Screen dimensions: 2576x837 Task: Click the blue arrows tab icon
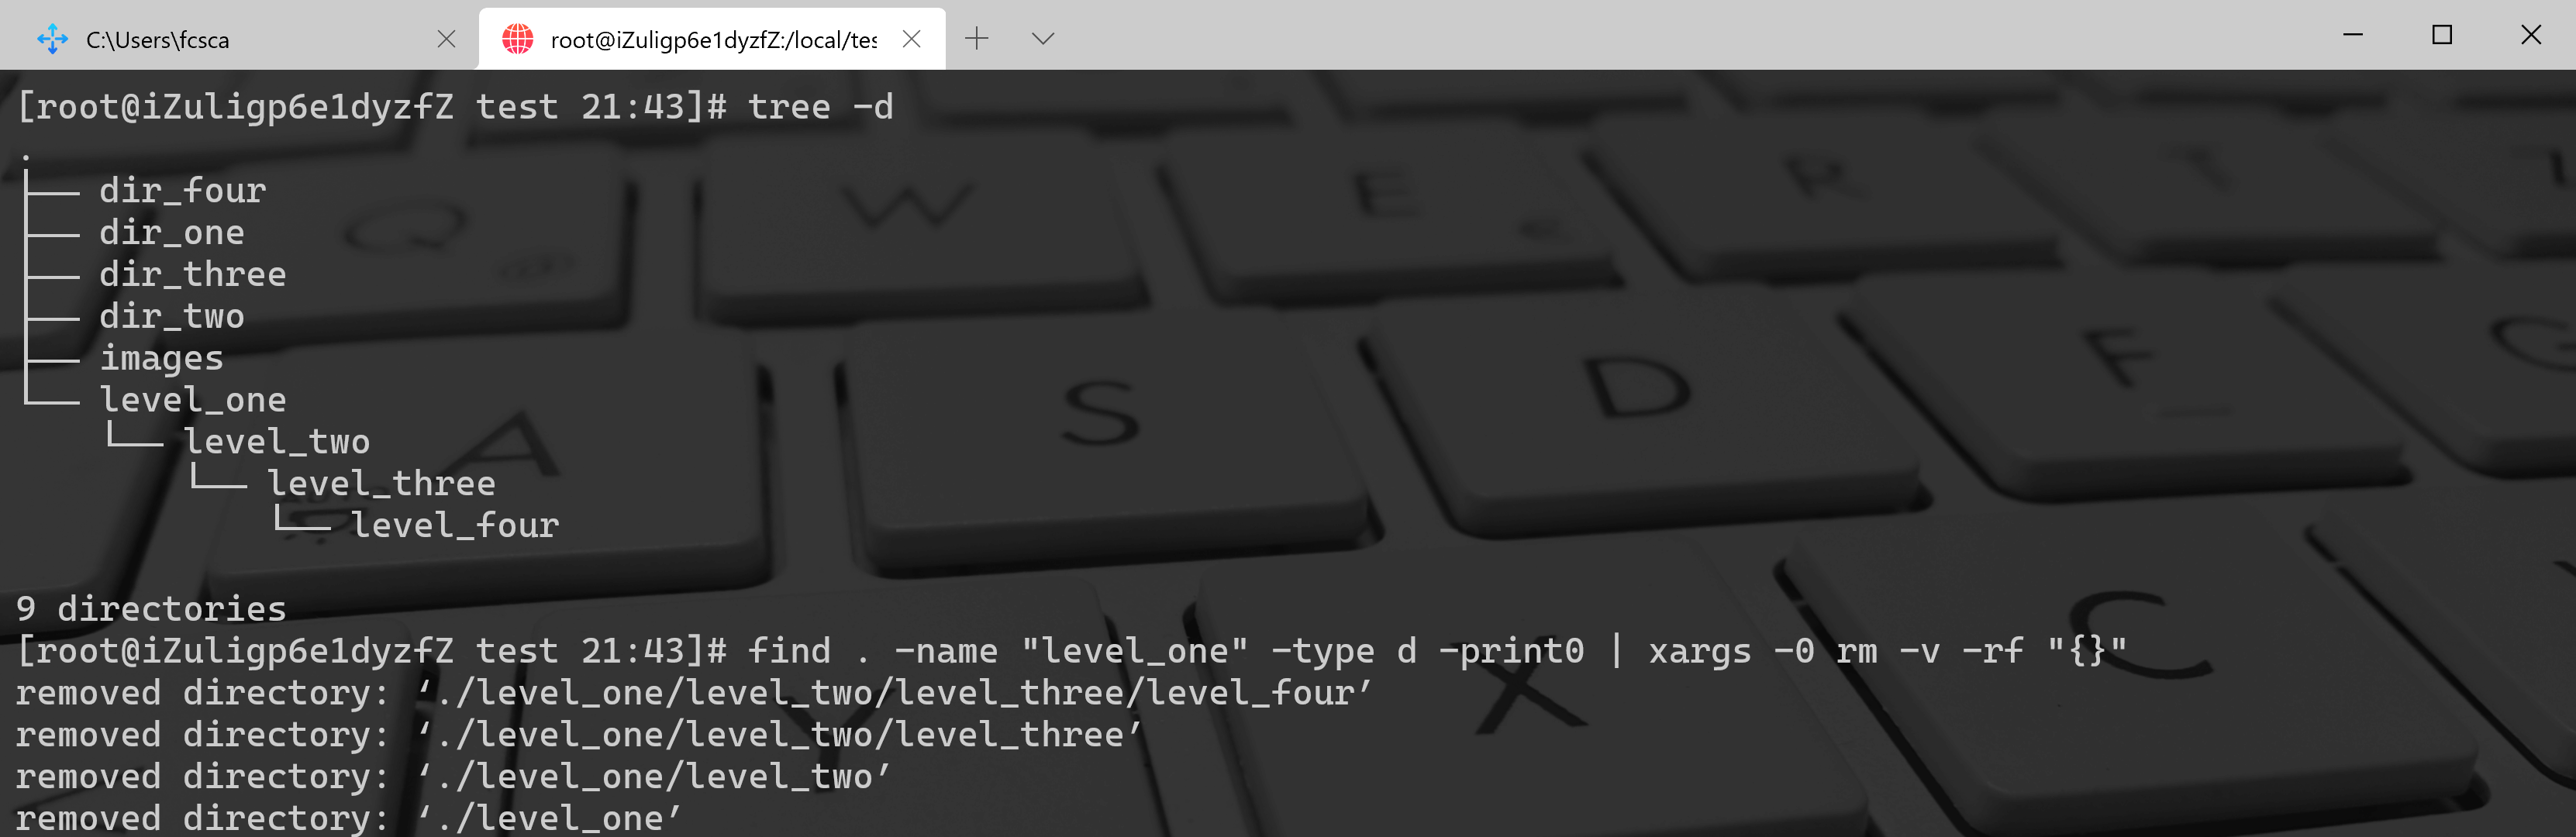[x=52, y=39]
